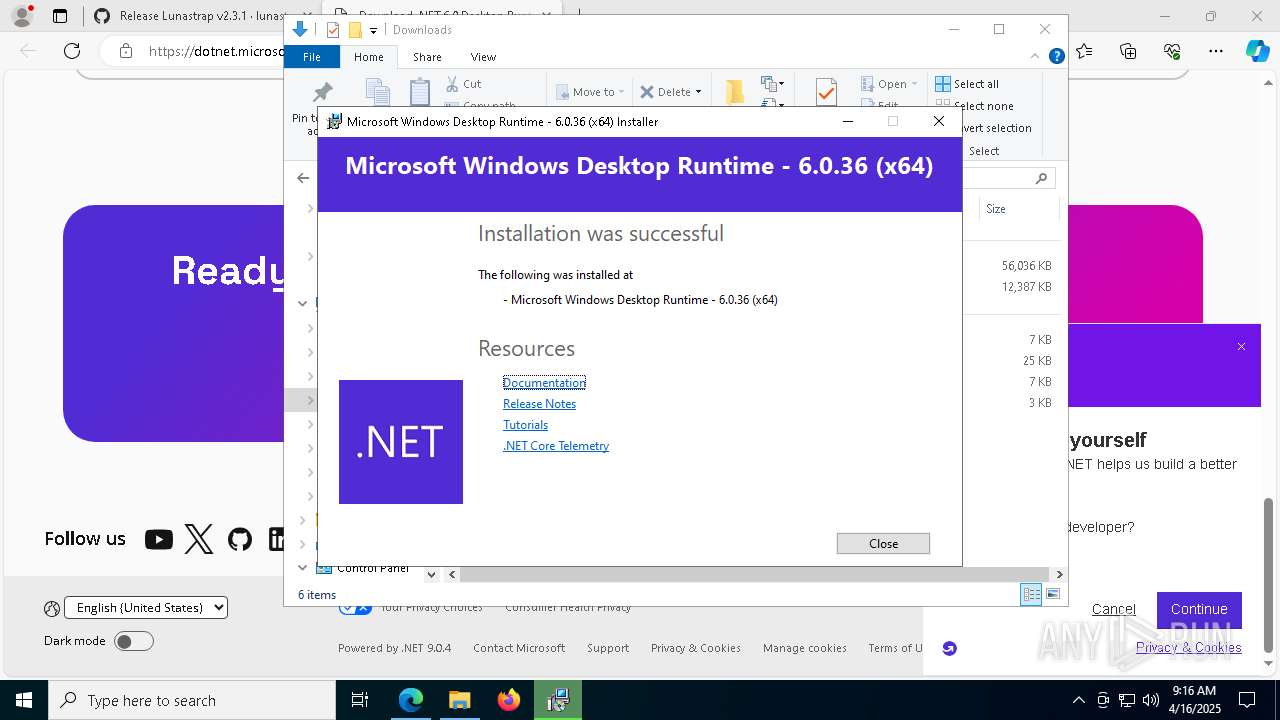The image size is (1280, 720).
Task: Click Manage cookies footer link
Action: [805, 648]
